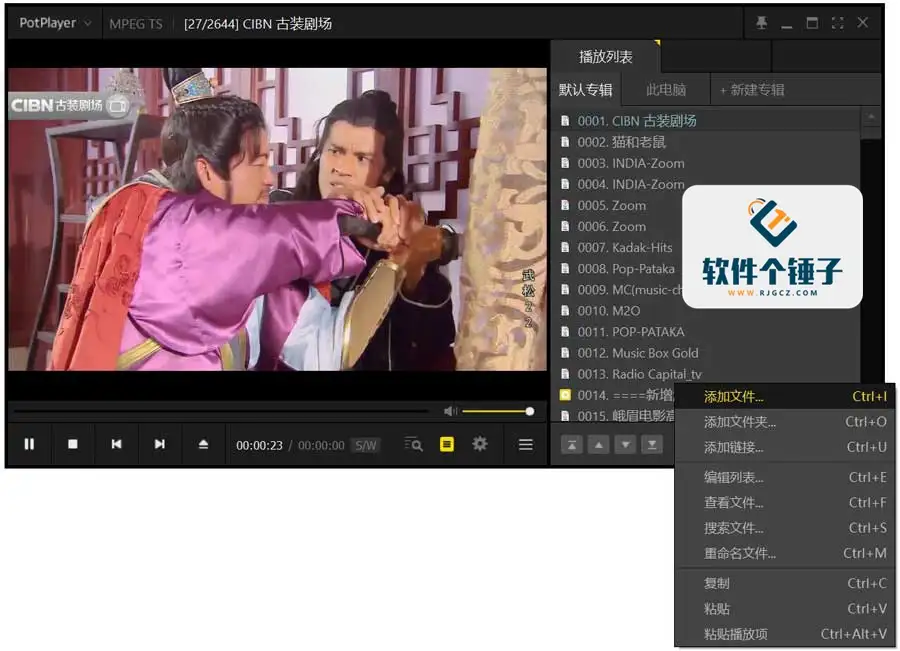Move playlist item to bottom

point(652,445)
